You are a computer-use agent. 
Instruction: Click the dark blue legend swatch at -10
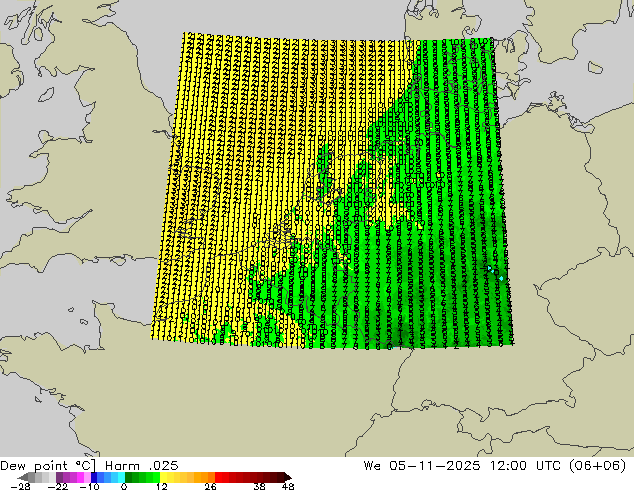coord(94,477)
